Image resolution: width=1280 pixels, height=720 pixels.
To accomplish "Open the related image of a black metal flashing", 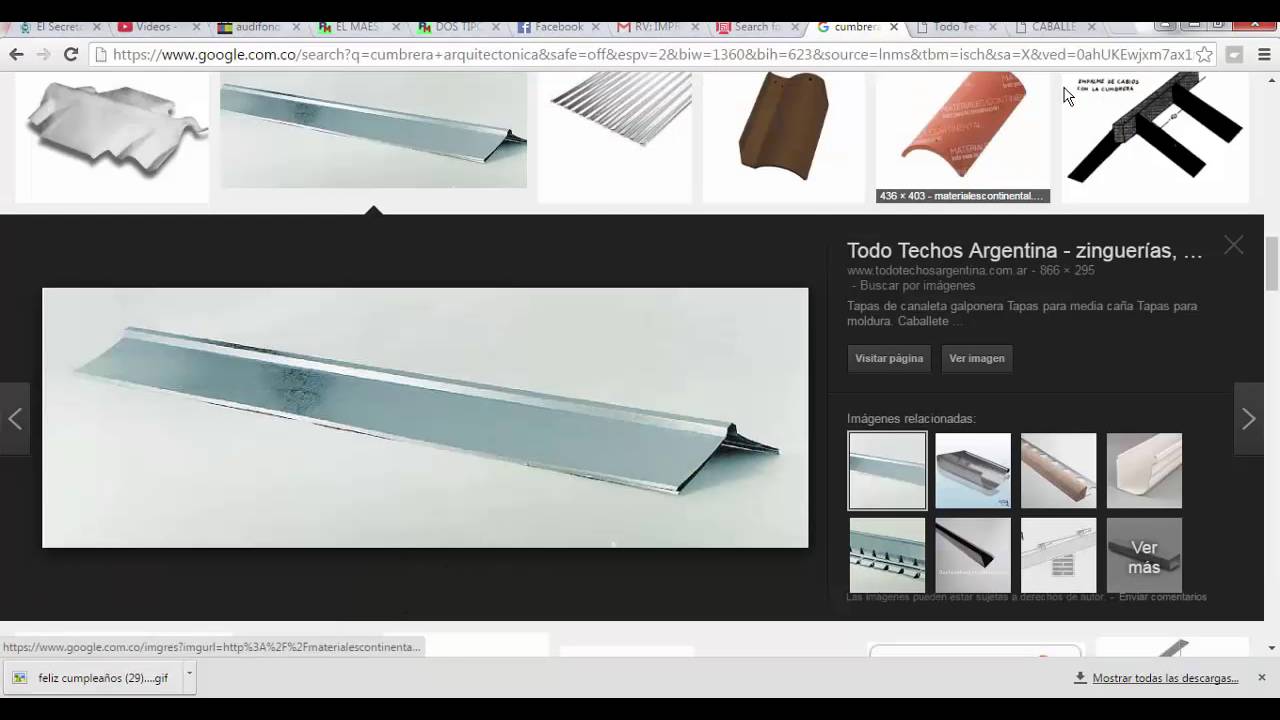I will pyautogui.click(x=973, y=555).
